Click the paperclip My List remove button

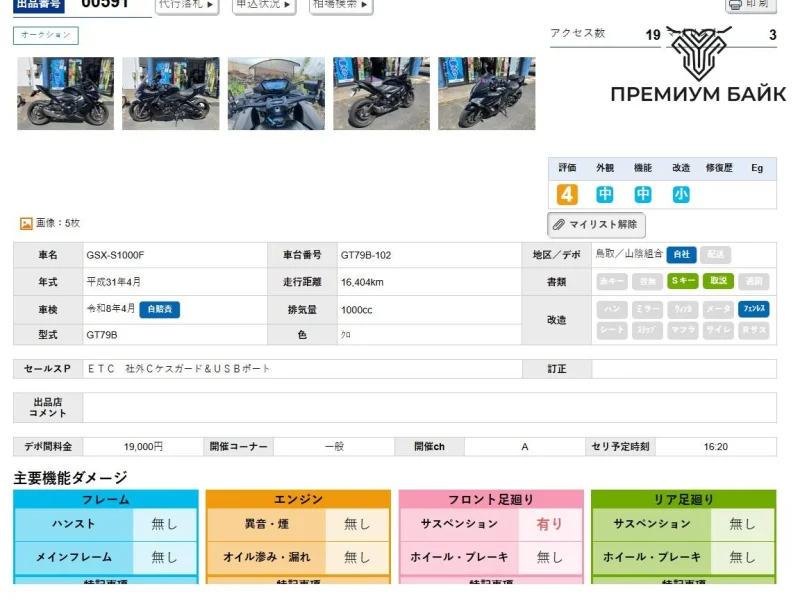click(x=596, y=225)
